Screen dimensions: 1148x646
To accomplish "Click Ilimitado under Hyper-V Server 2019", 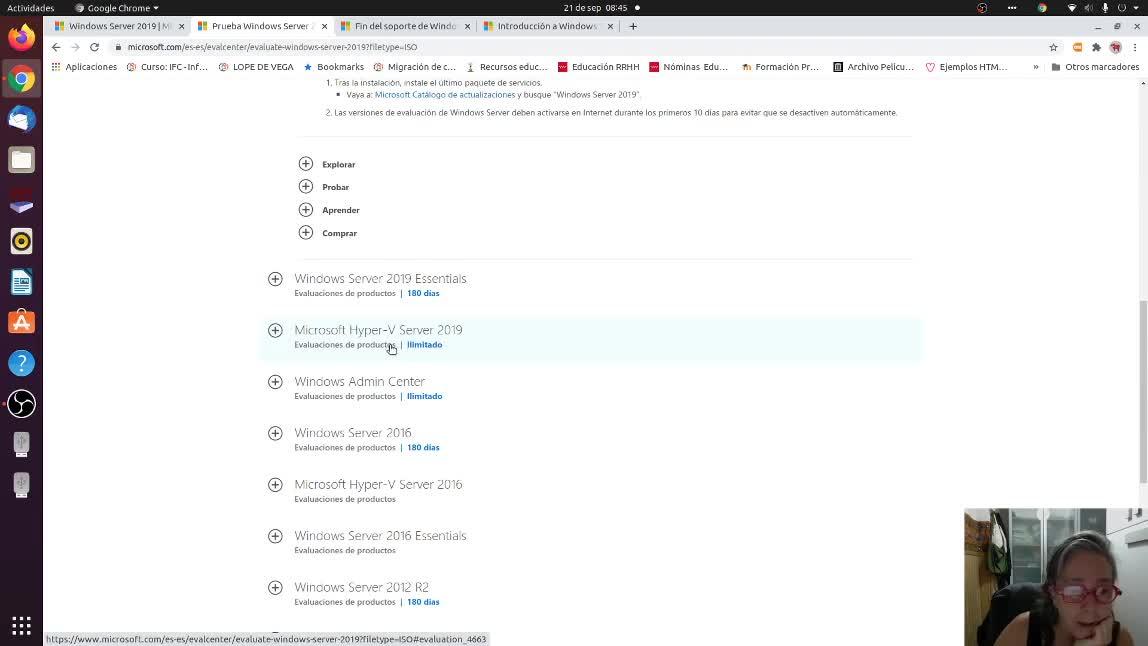I will point(425,344).
